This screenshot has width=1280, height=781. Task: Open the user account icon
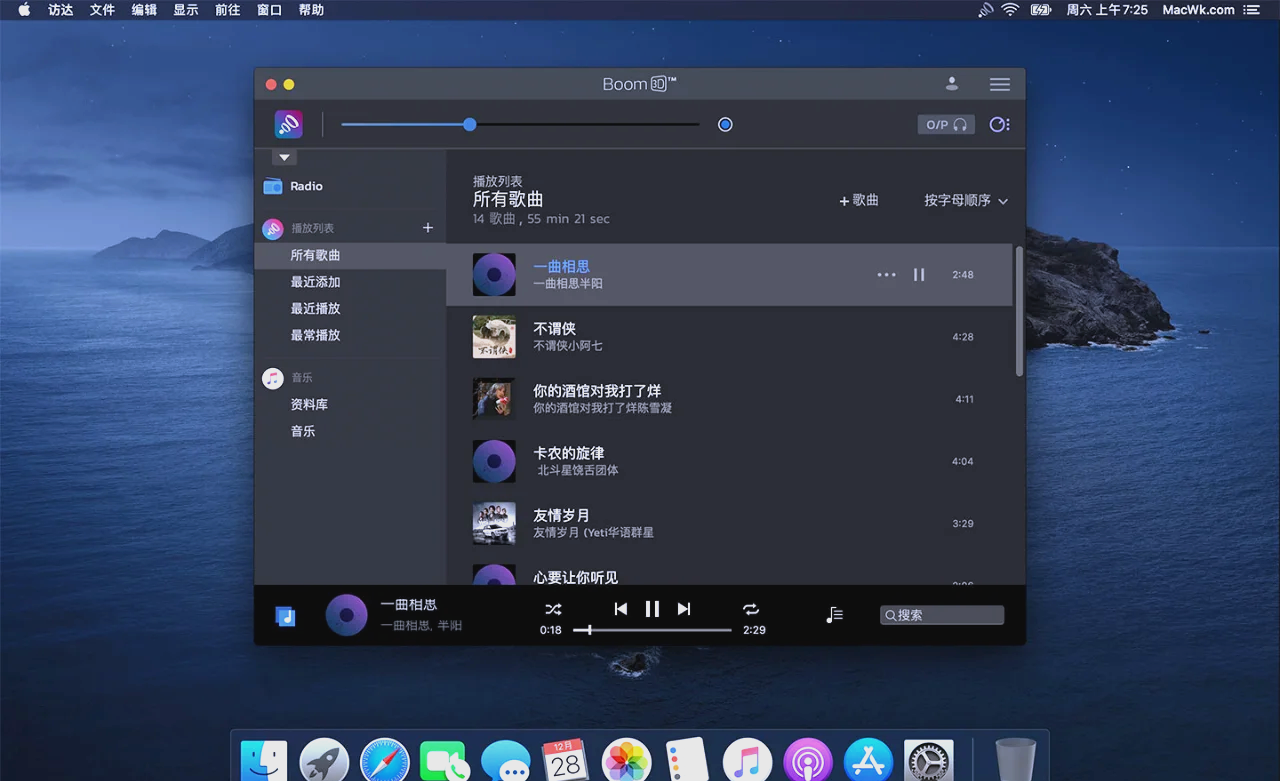951,84
